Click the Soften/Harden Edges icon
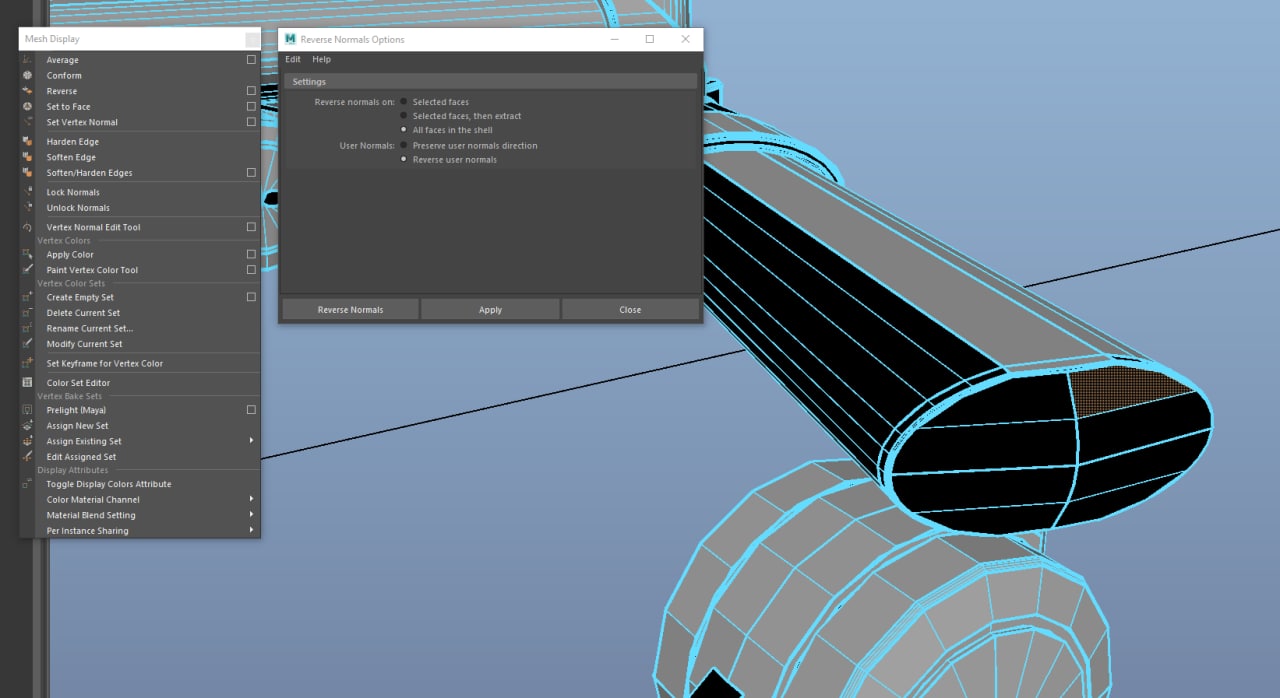The width and height of the screenshot is (1280, 698). point(27,173)
